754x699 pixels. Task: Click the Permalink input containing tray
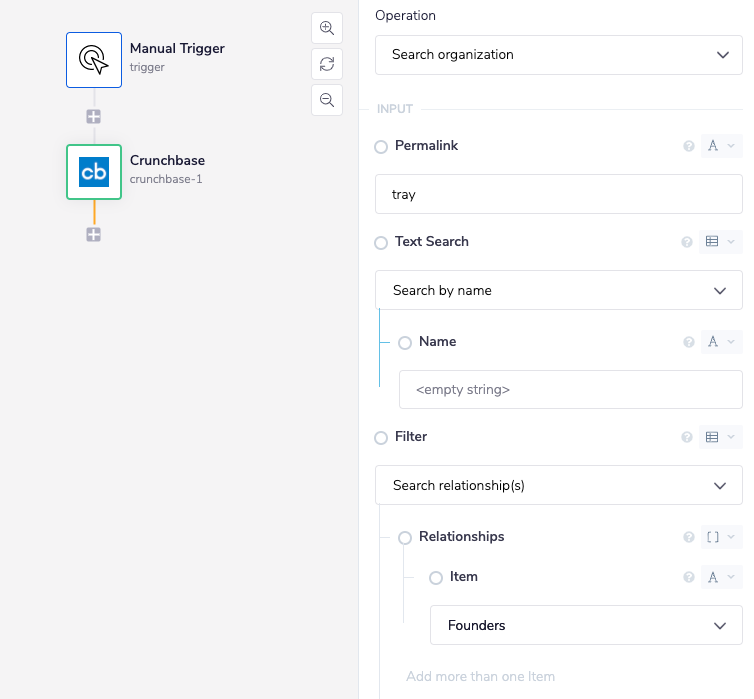(x=558, y=195)
